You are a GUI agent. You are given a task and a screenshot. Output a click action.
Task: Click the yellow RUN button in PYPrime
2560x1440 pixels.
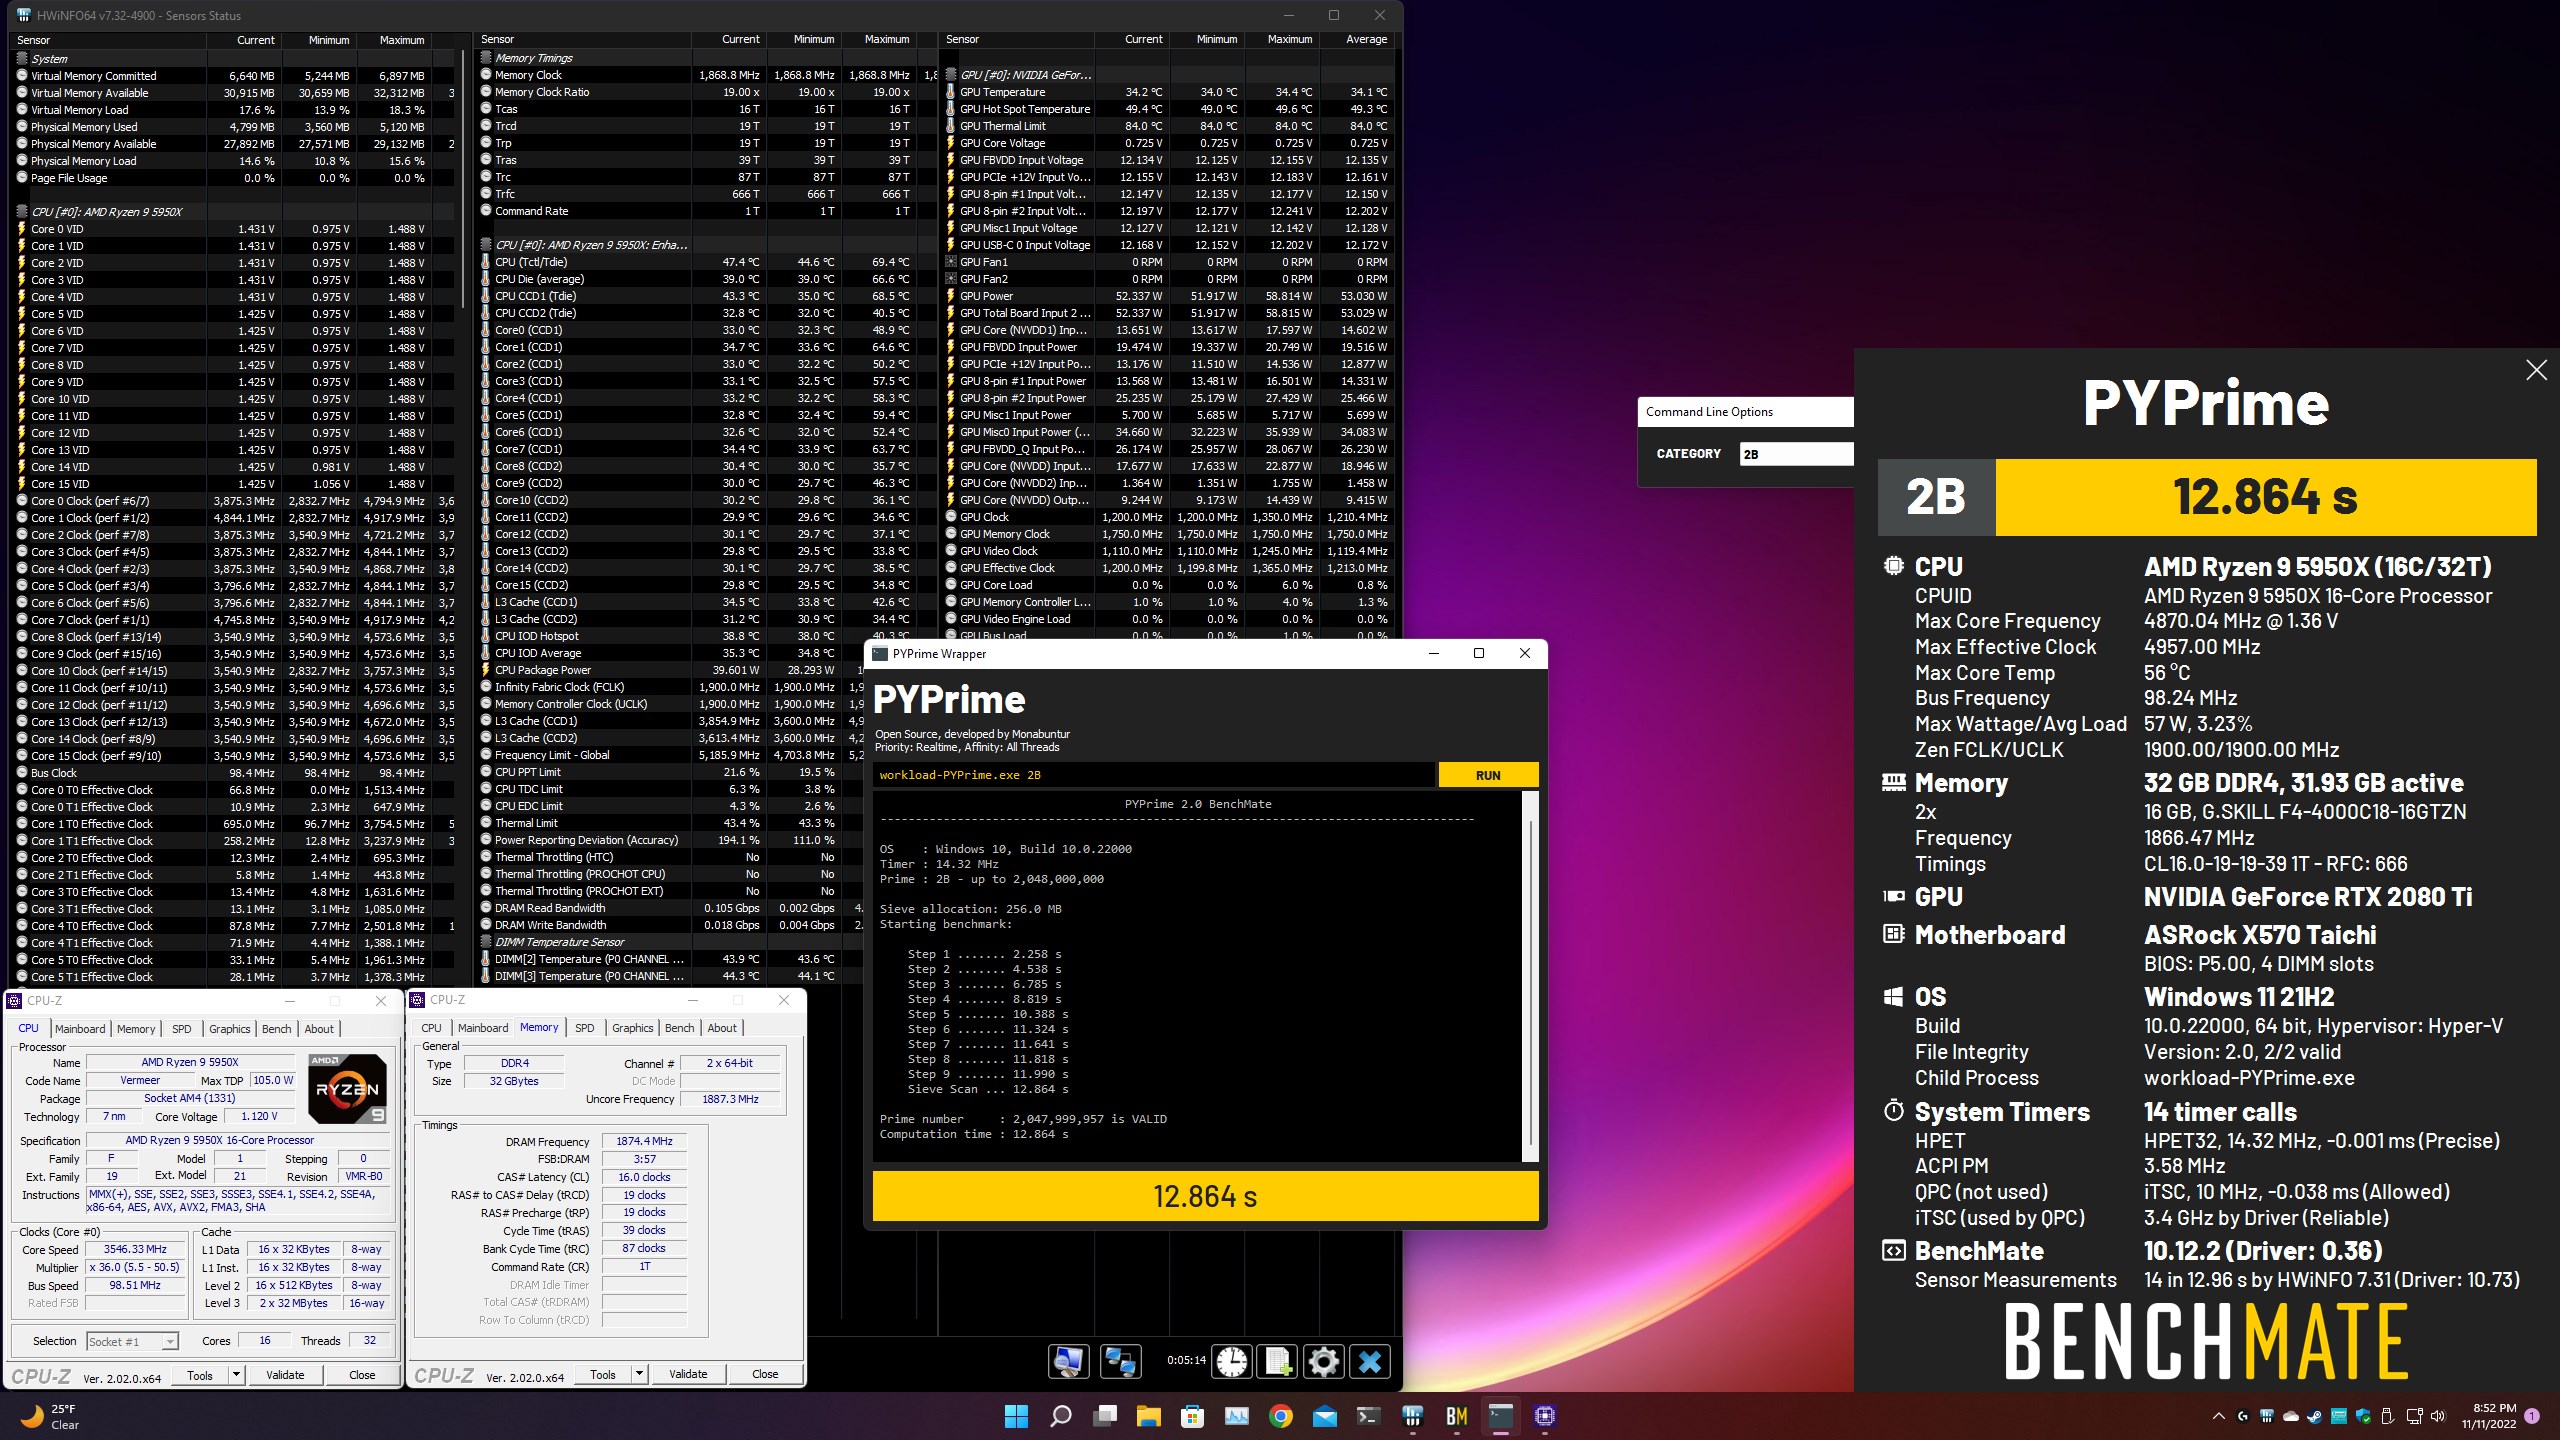click(1488, 775)
